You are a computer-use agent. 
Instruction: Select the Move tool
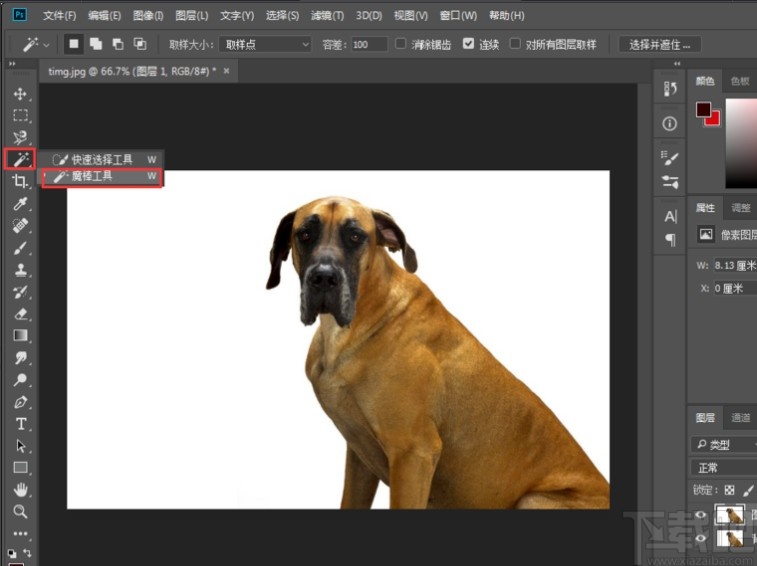pos(20,94)
